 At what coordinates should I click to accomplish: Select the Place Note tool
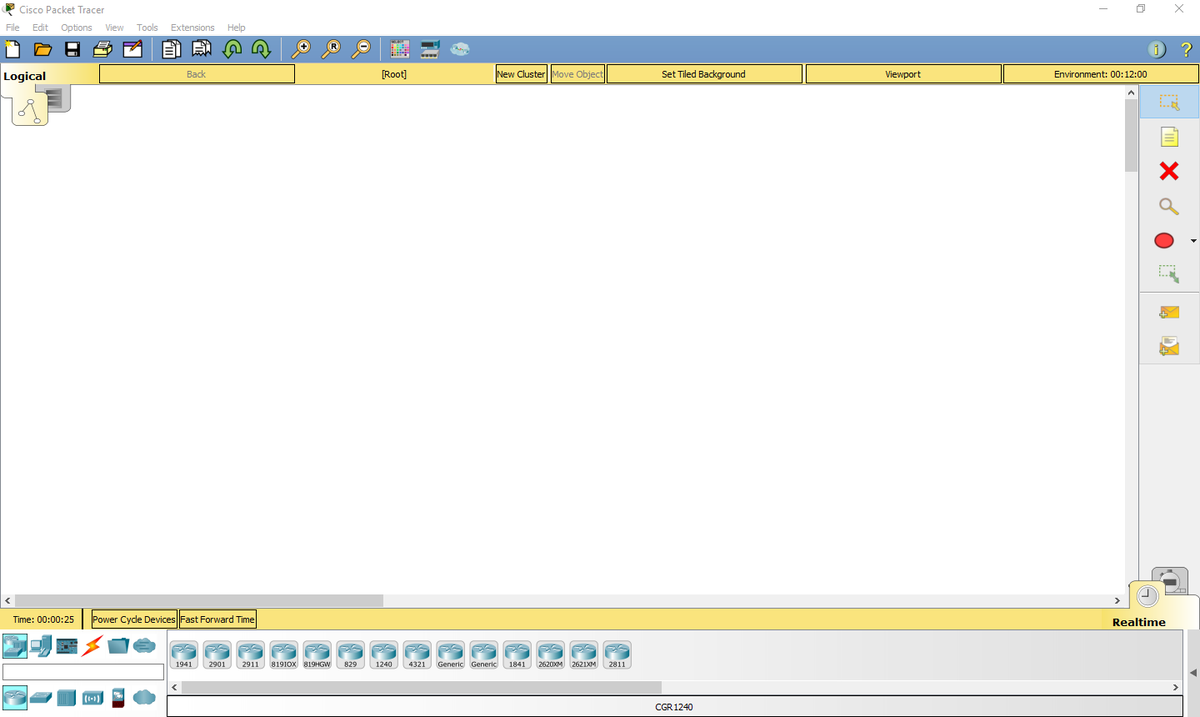1168,137
